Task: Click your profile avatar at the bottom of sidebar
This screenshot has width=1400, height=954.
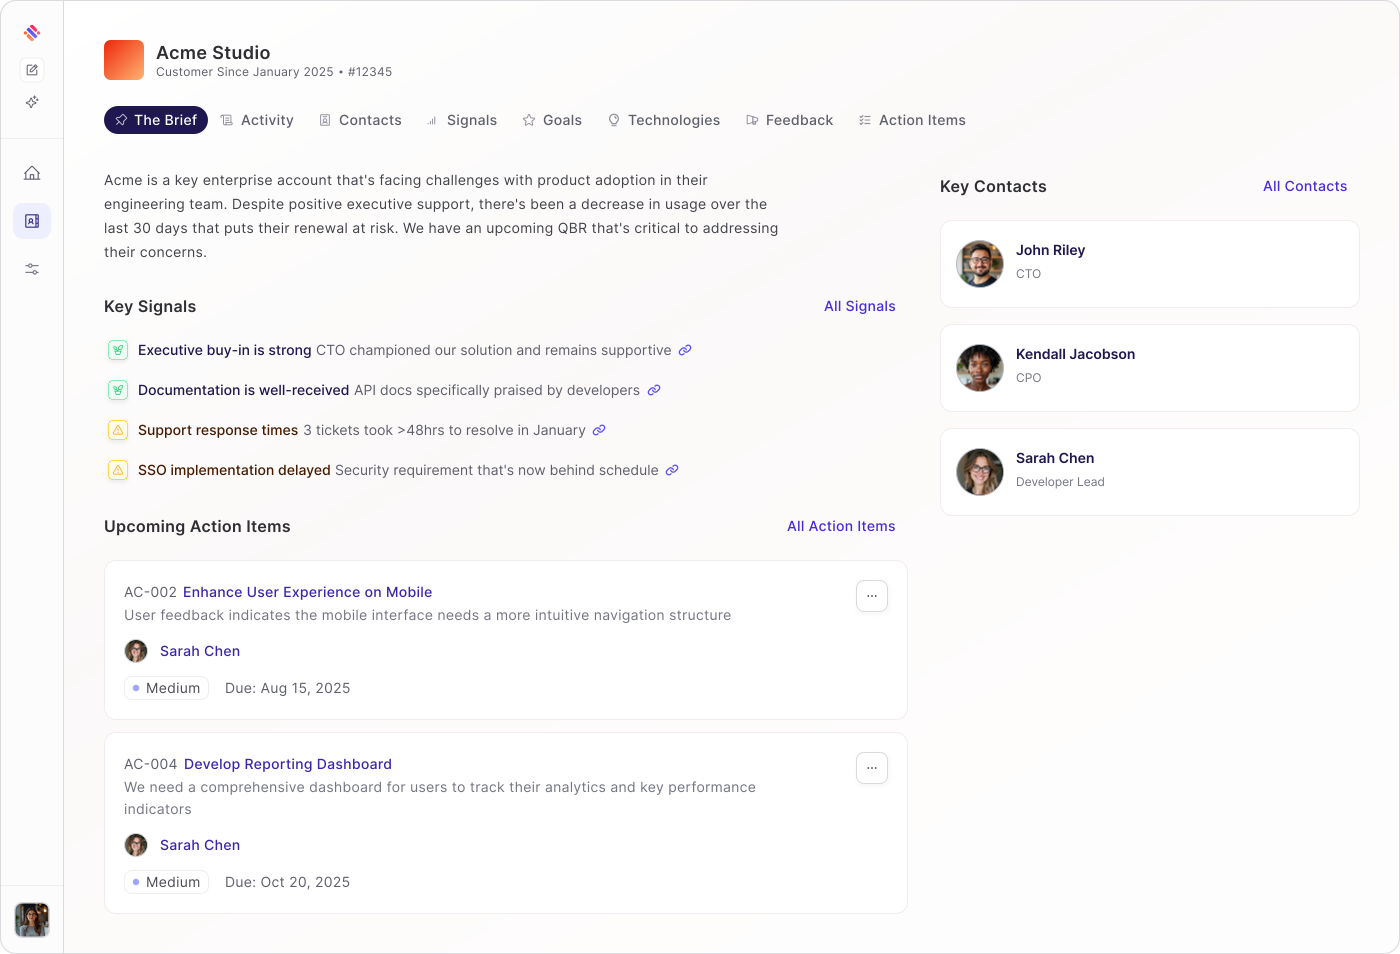Action: (x=32, y=920)
